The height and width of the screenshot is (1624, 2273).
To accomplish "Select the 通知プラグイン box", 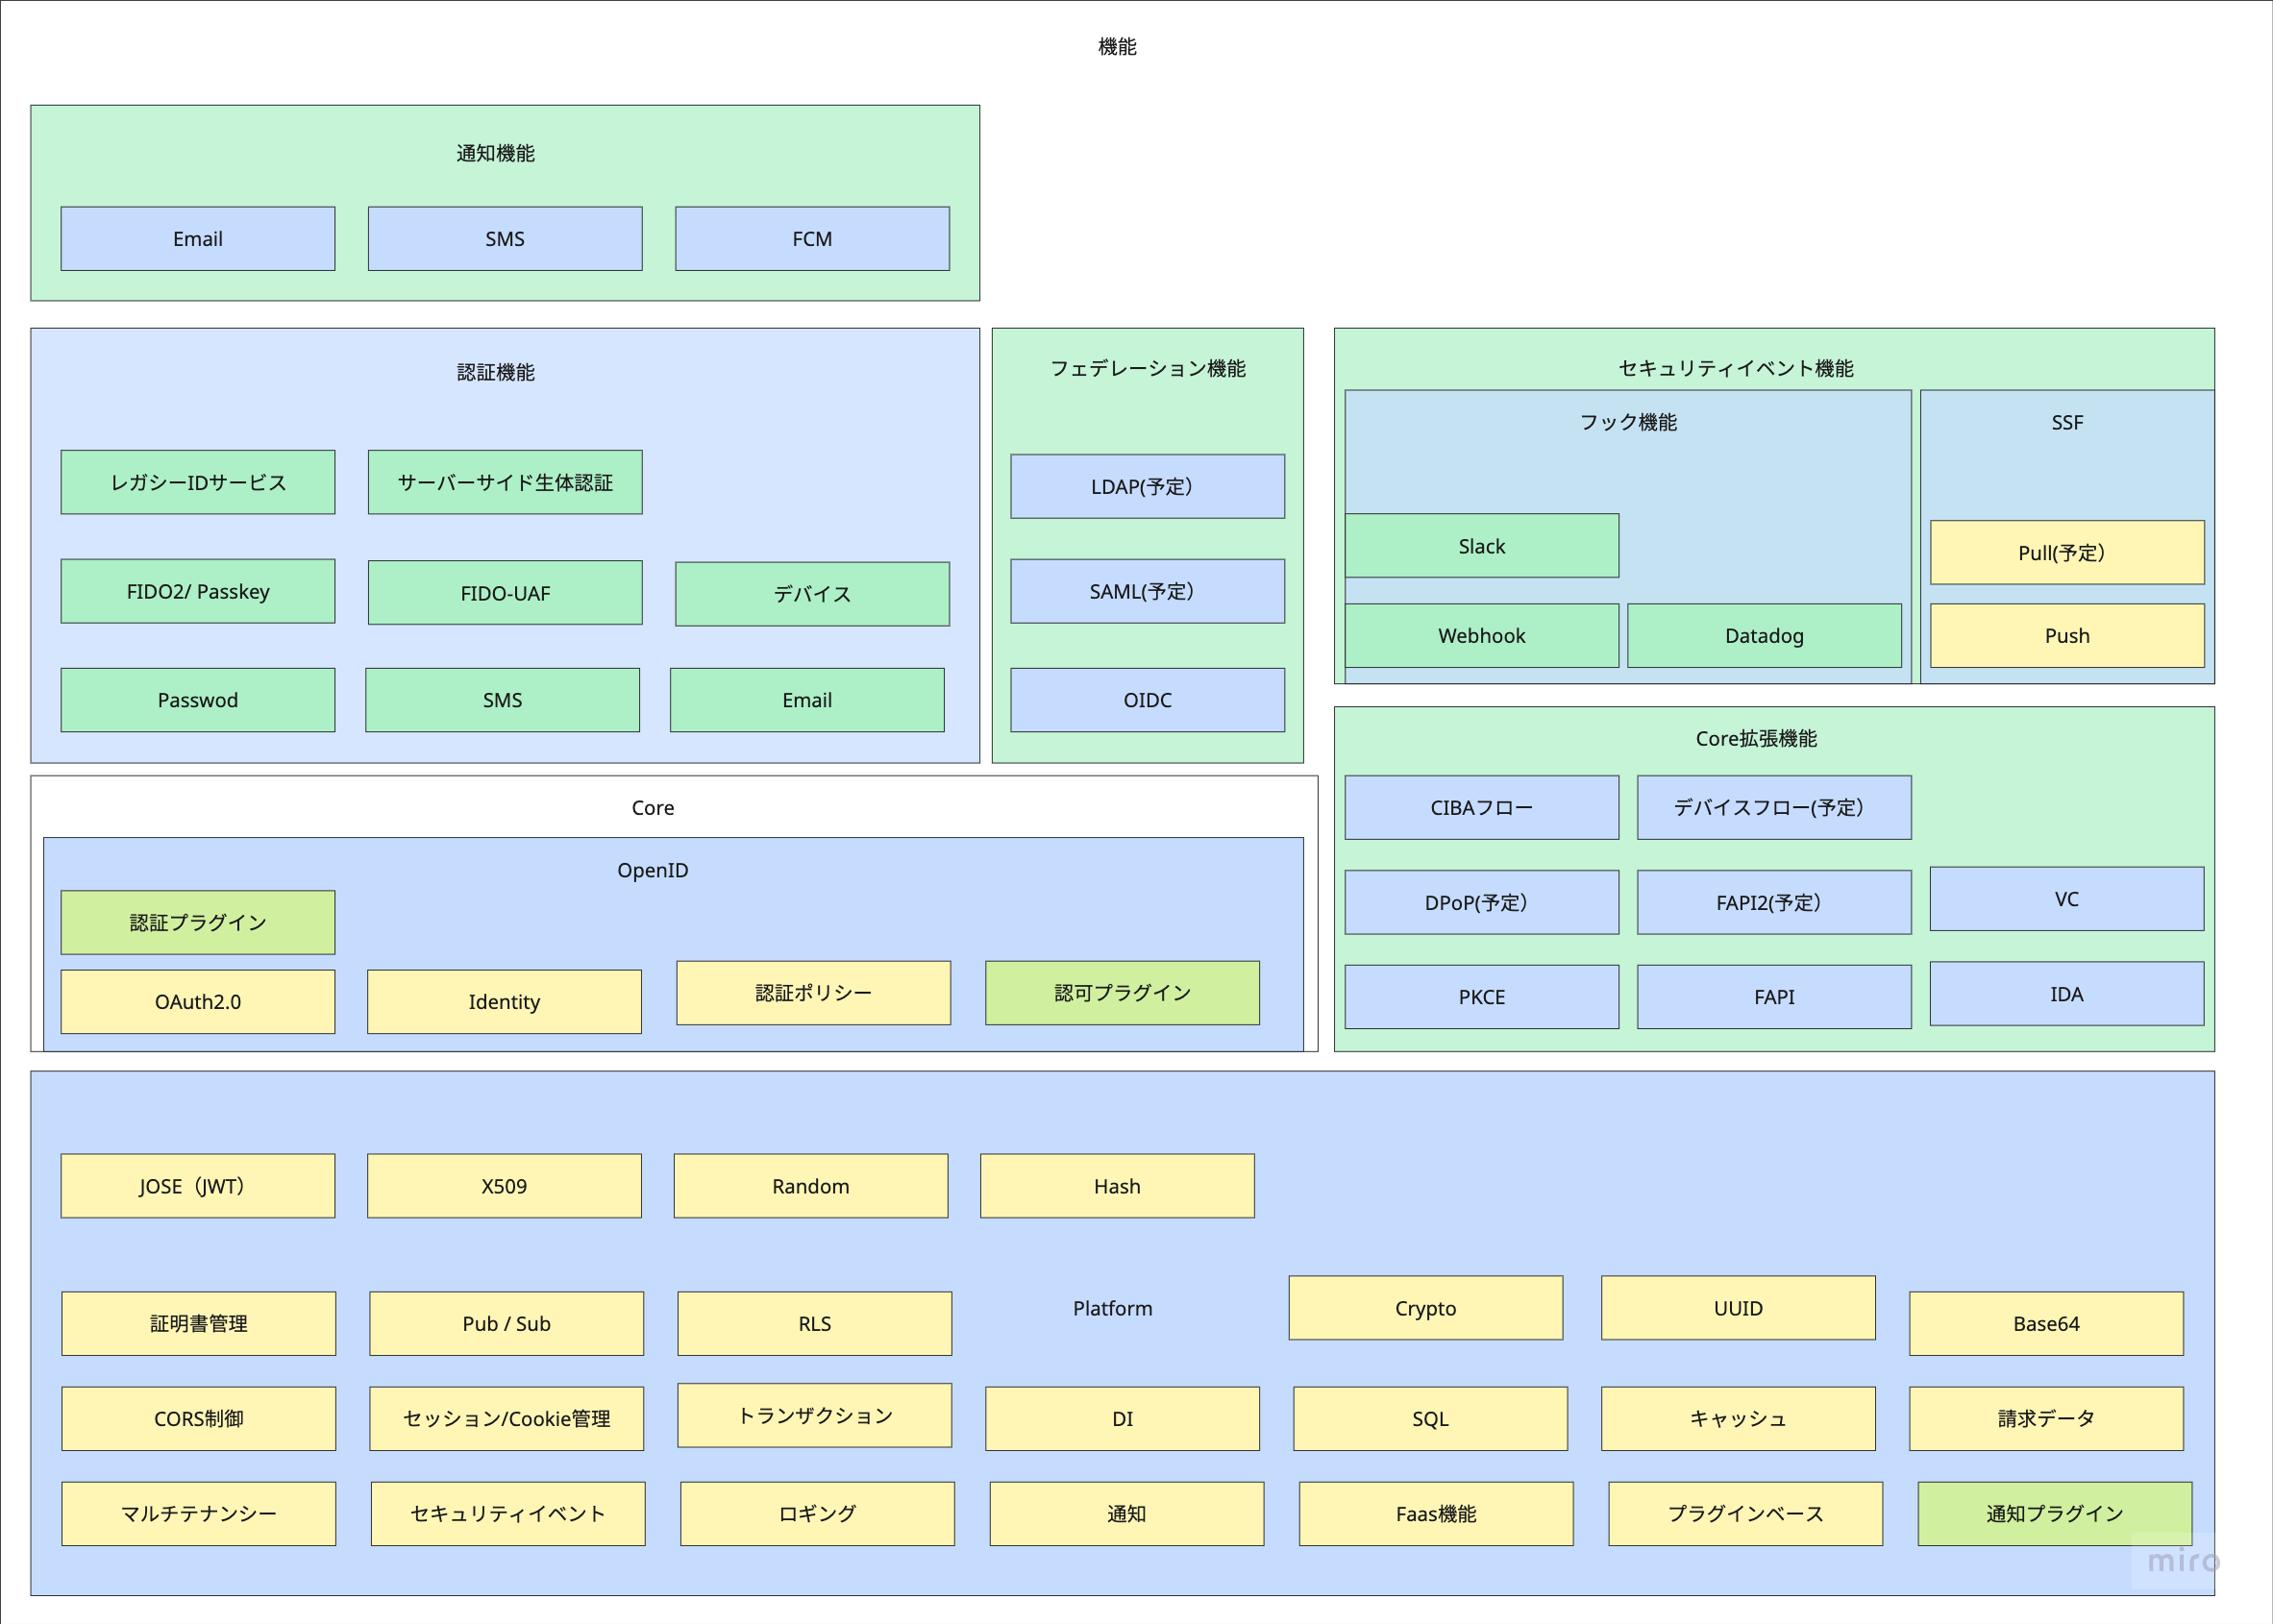I will click(2054, 1513).
